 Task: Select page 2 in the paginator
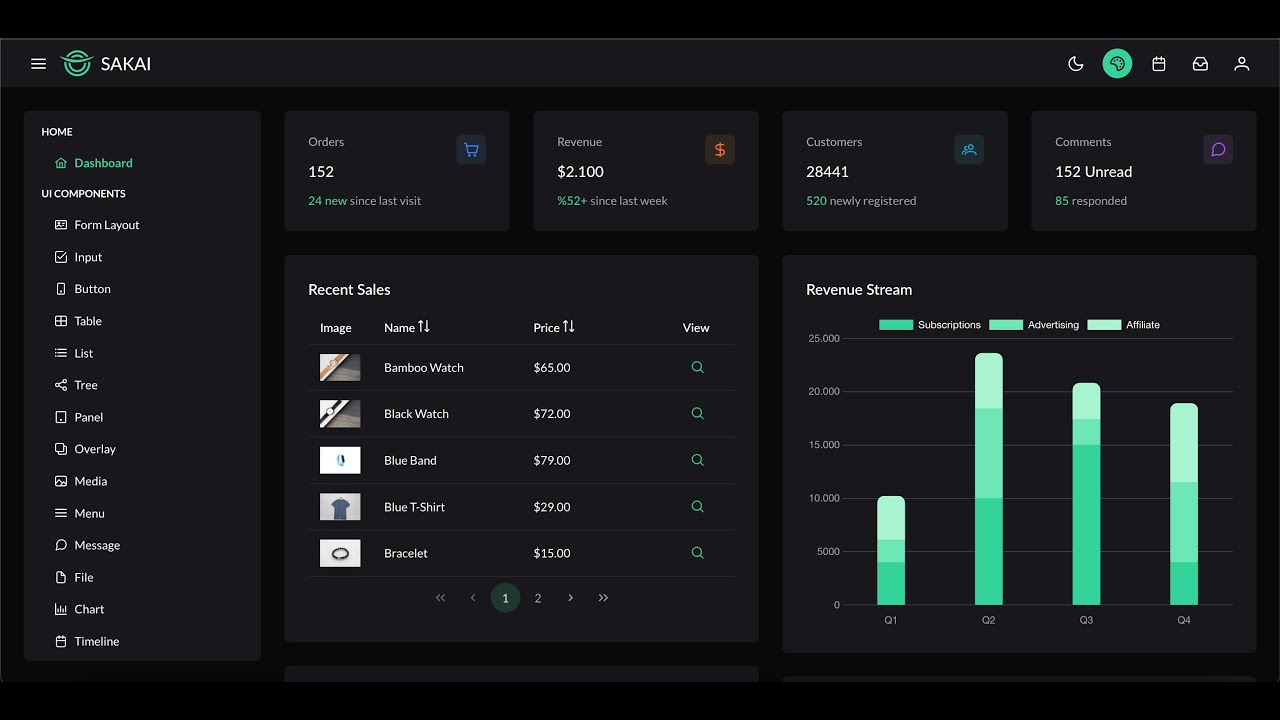point(538,598)
